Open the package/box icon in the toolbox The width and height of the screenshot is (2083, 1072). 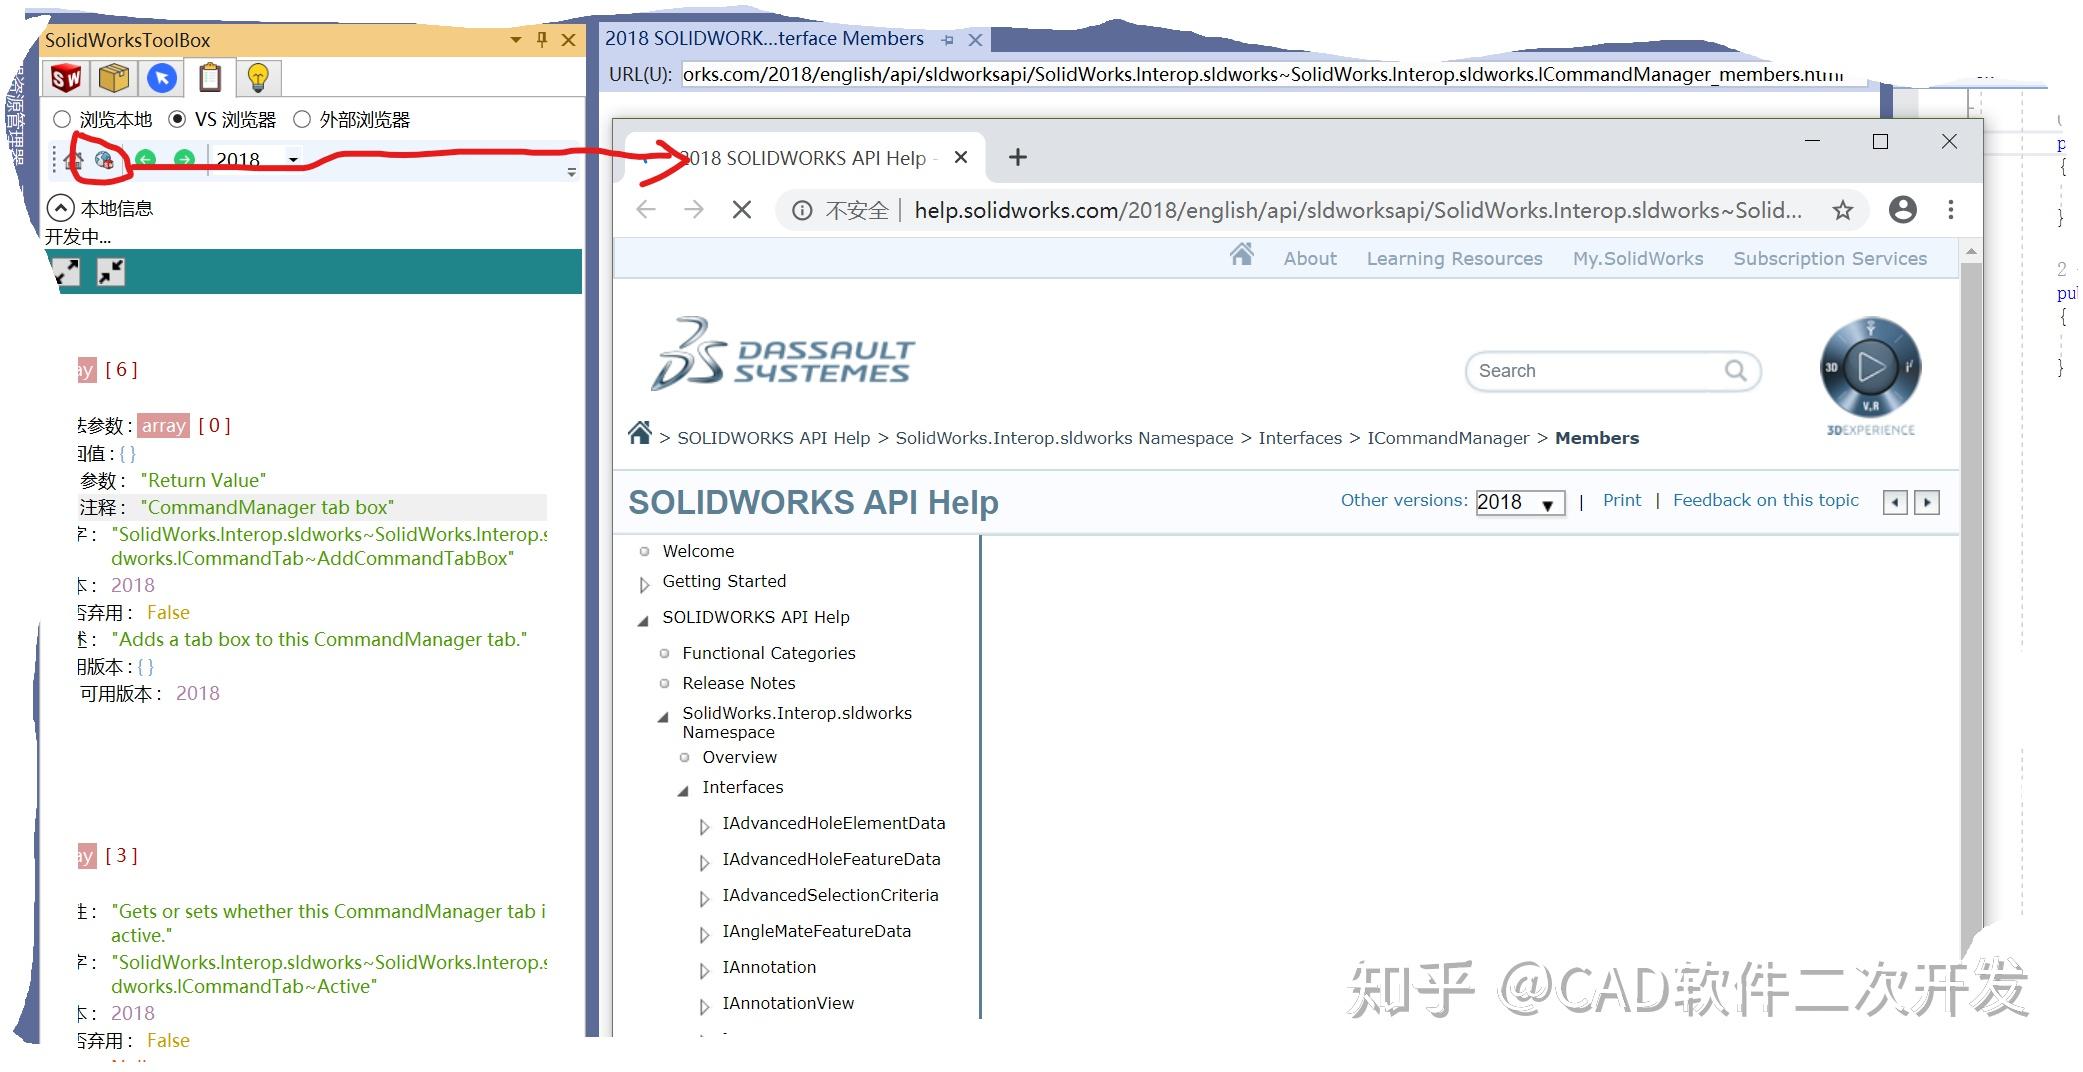point(113,77)
